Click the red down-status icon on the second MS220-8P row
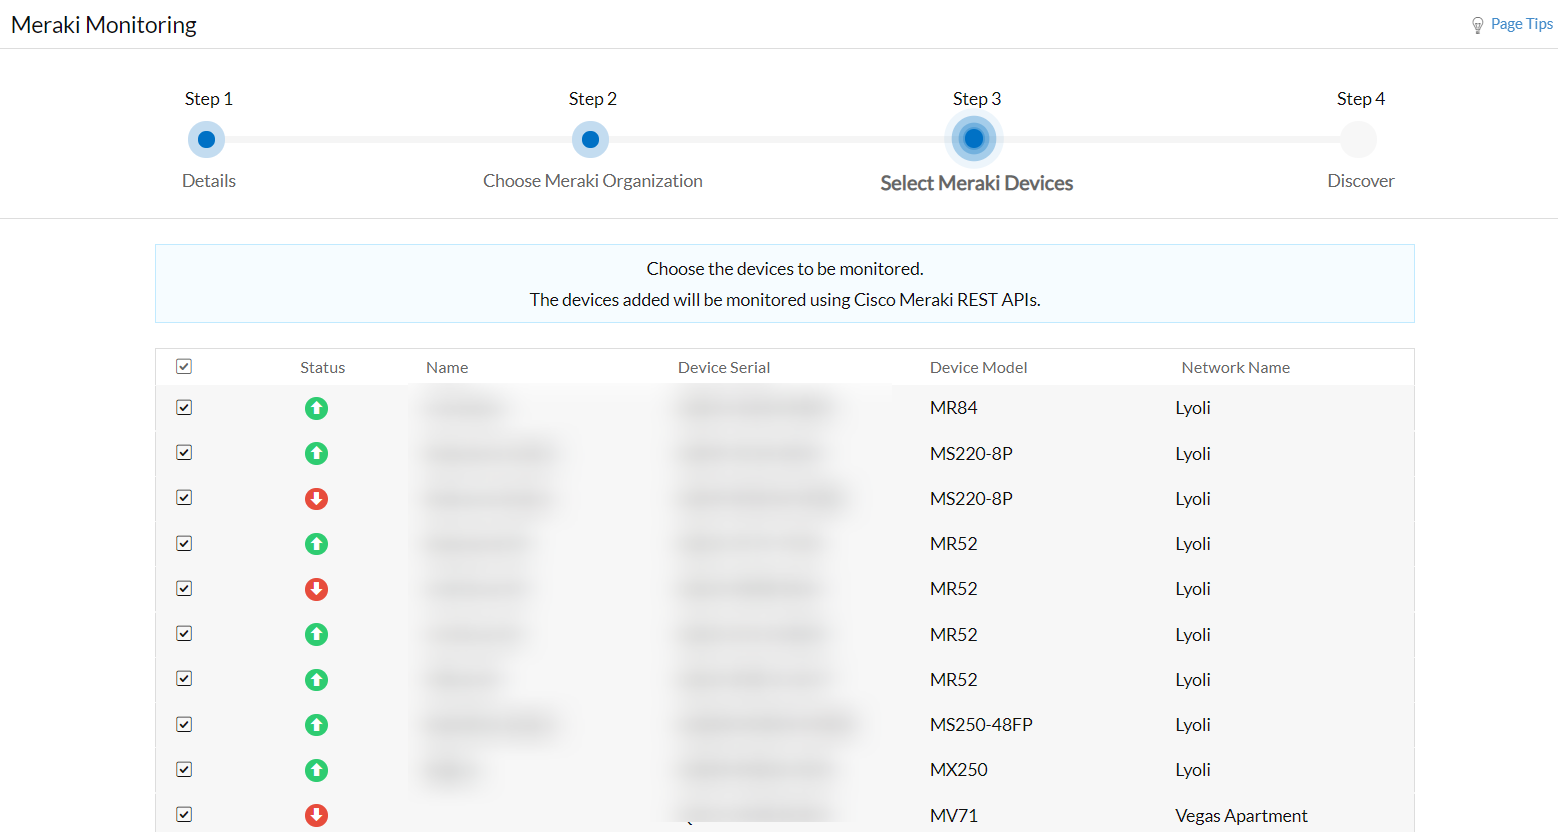 (316, 498)
